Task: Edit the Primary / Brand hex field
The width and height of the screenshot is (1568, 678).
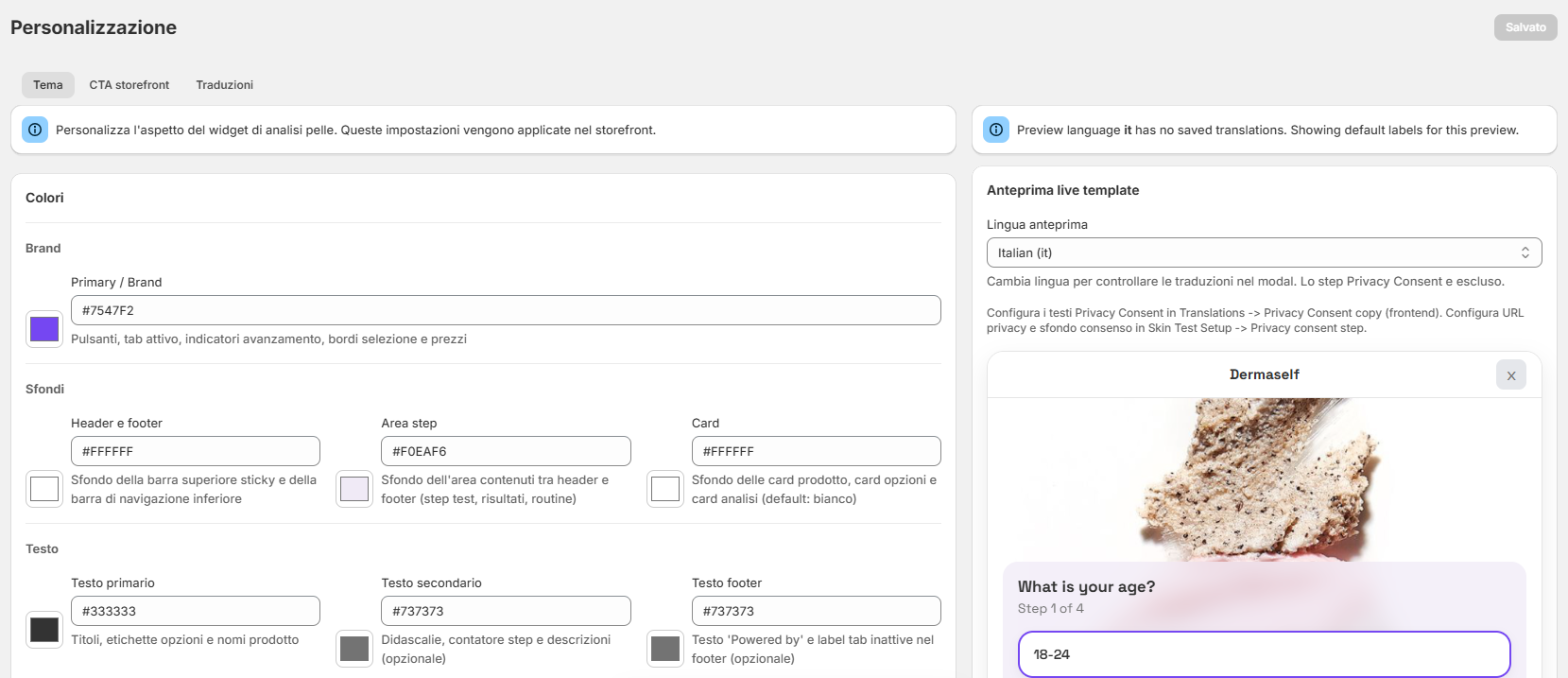Action: coord(506,310)
